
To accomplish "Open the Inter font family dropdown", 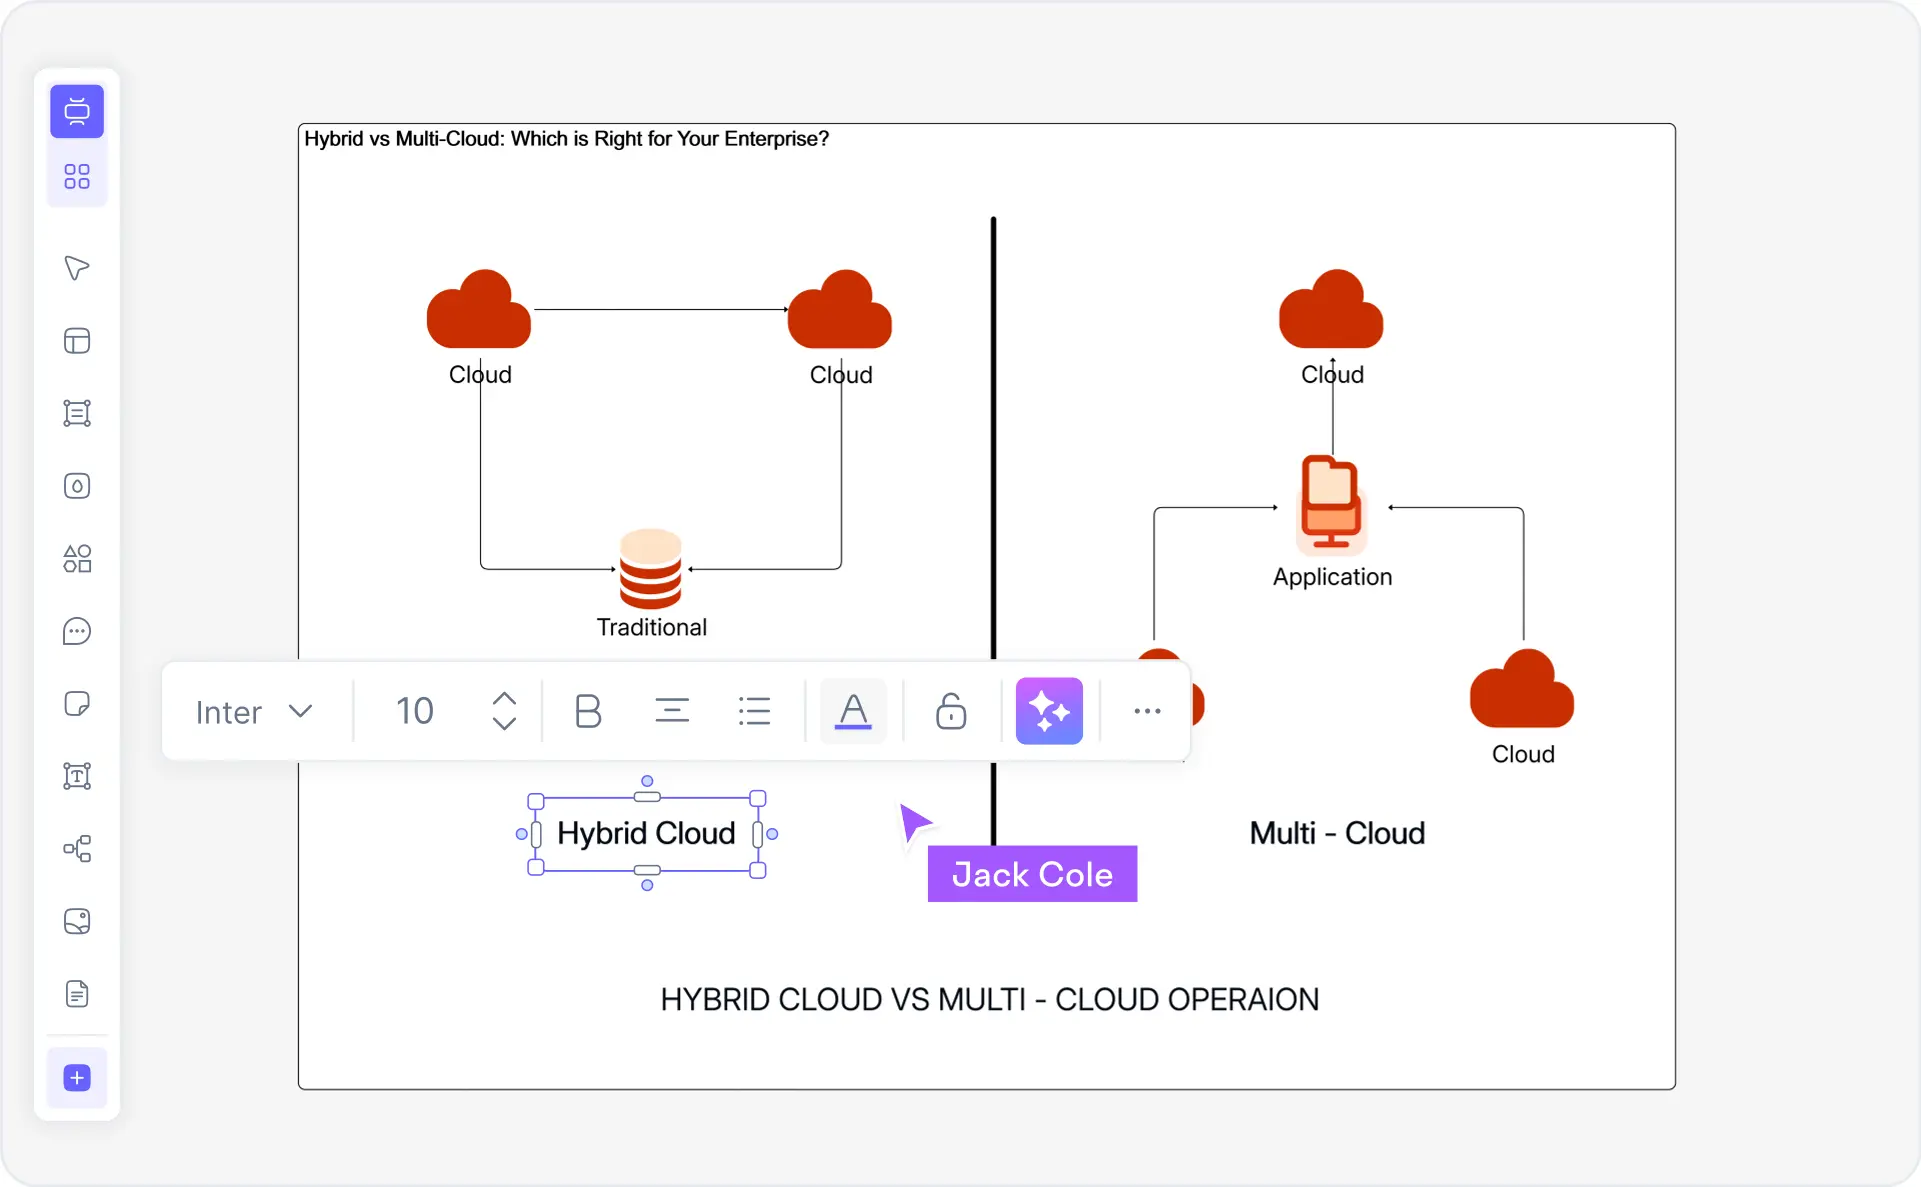I will click(254, 711).
